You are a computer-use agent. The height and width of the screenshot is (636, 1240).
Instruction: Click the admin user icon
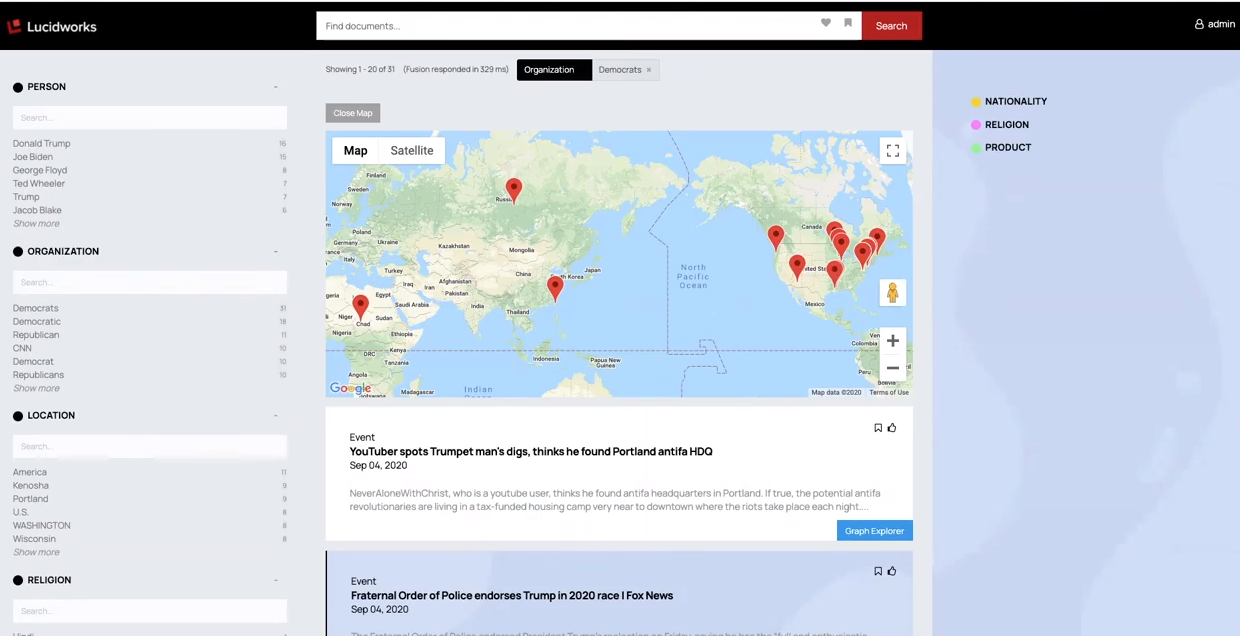[x=1198, y=23]
